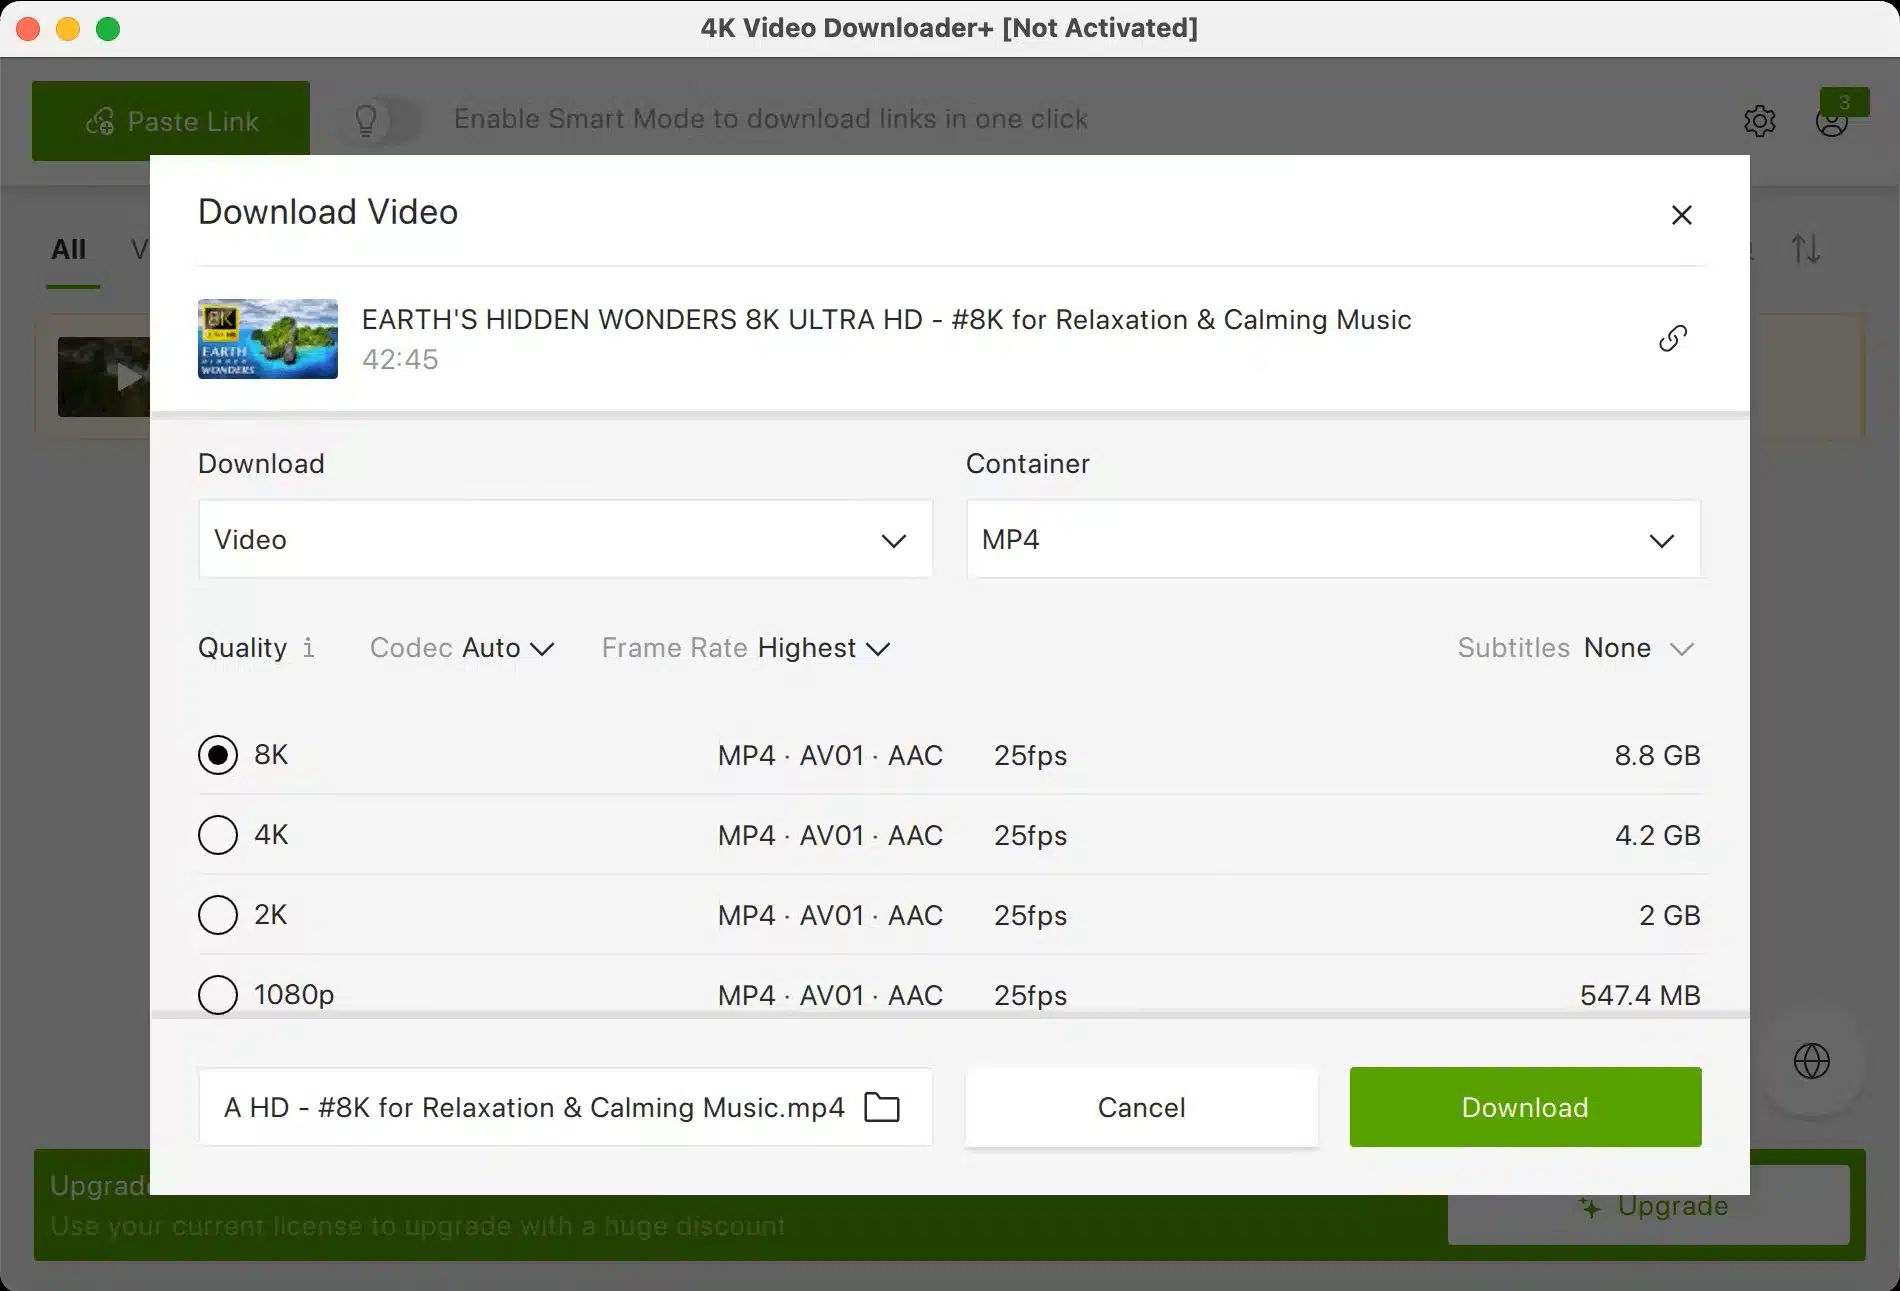Click Paste Link button
The width and height of the screenshot is (1900, 1291).
pyautogui.click(x=171, y=121)
